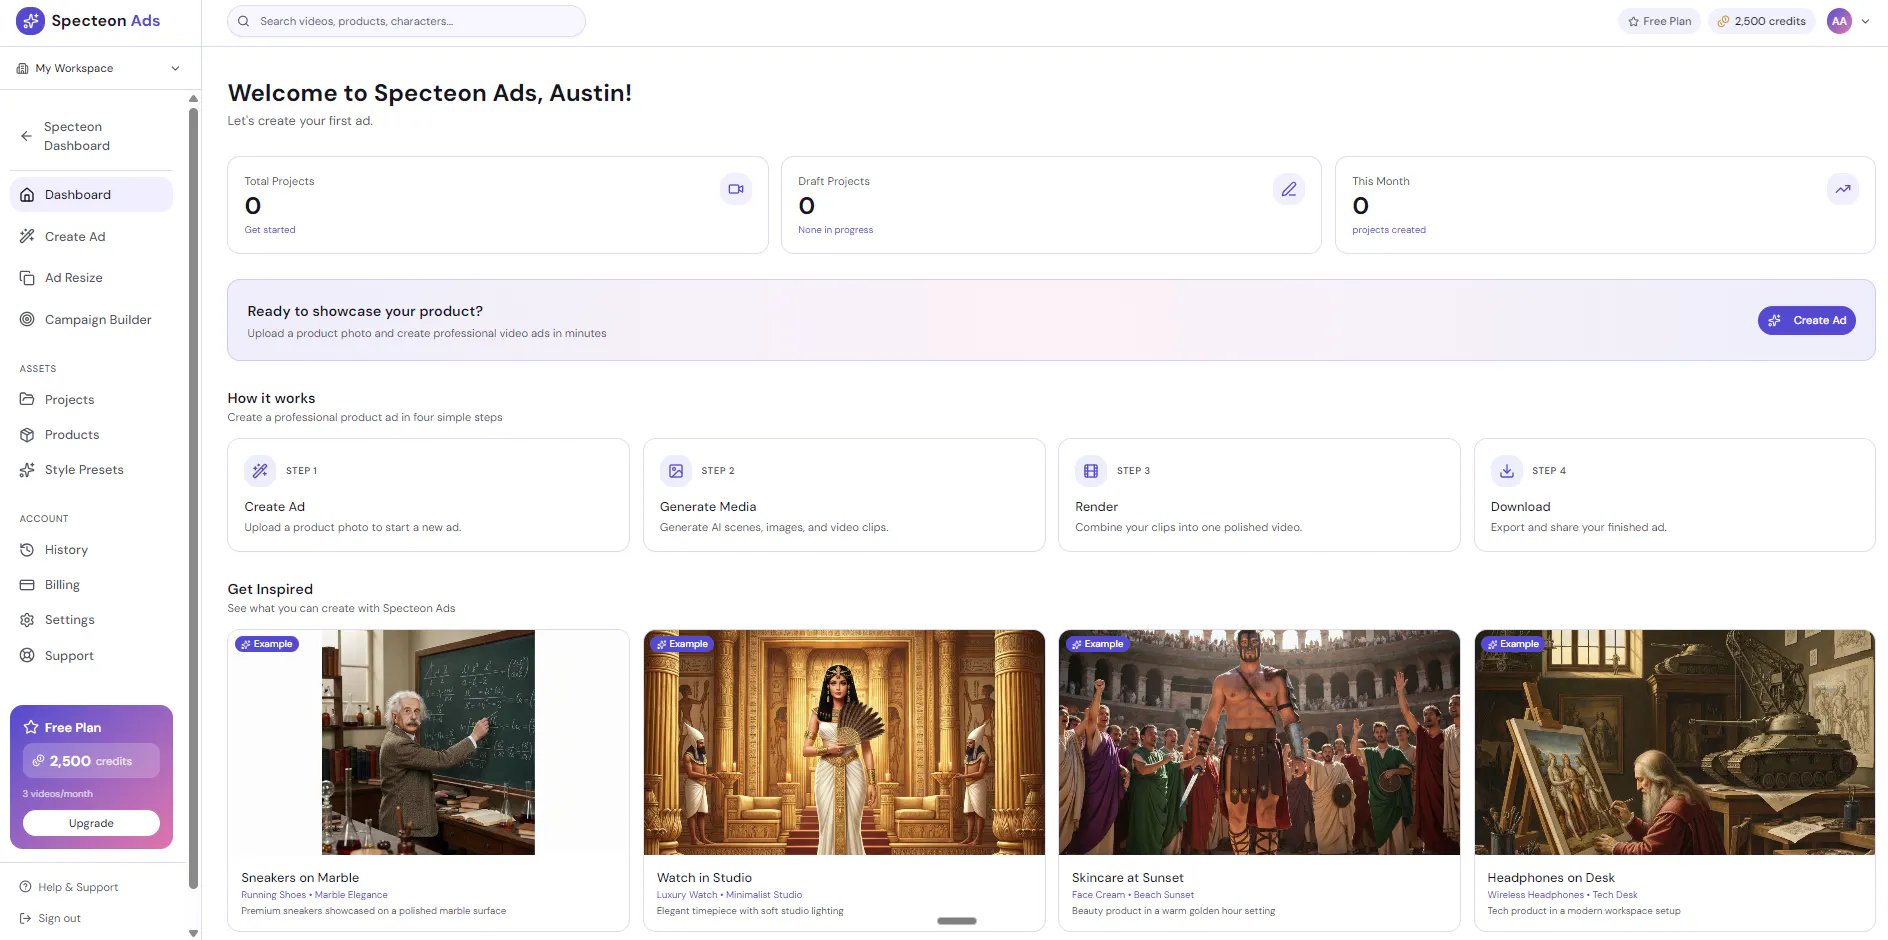Viewport: 1888px width, 940px height.
Task: Click the Step 2 Generate Media card title
Action: [x=708, y=507]
